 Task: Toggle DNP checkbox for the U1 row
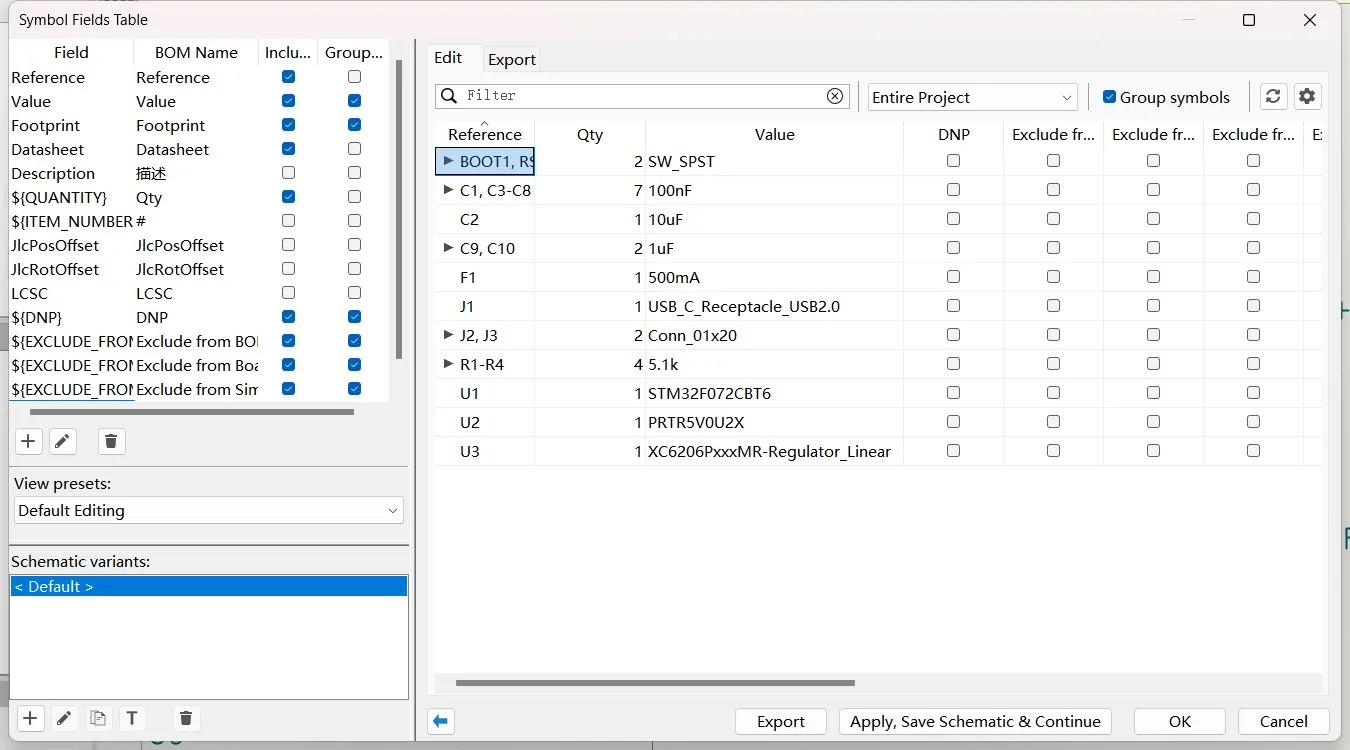953,393
